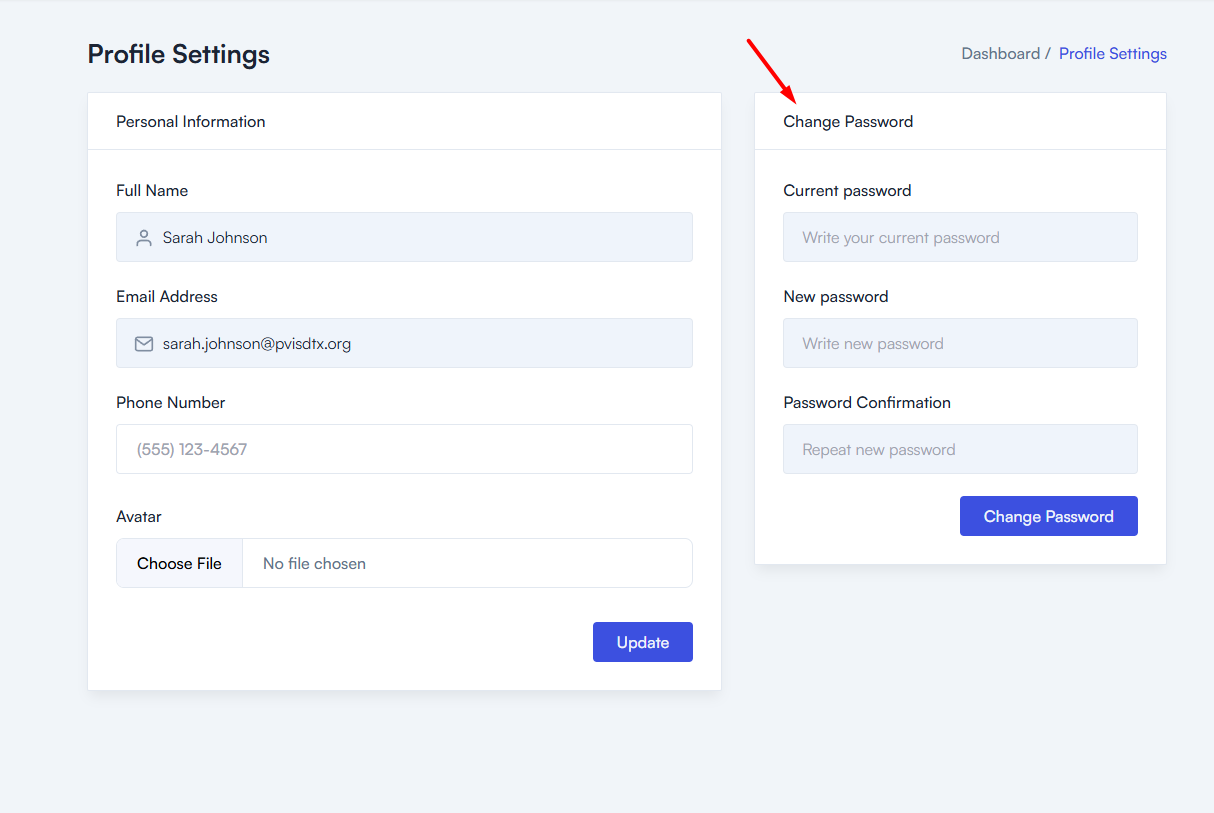
Task: Focus the Current password input field
Action: point(960,238)
